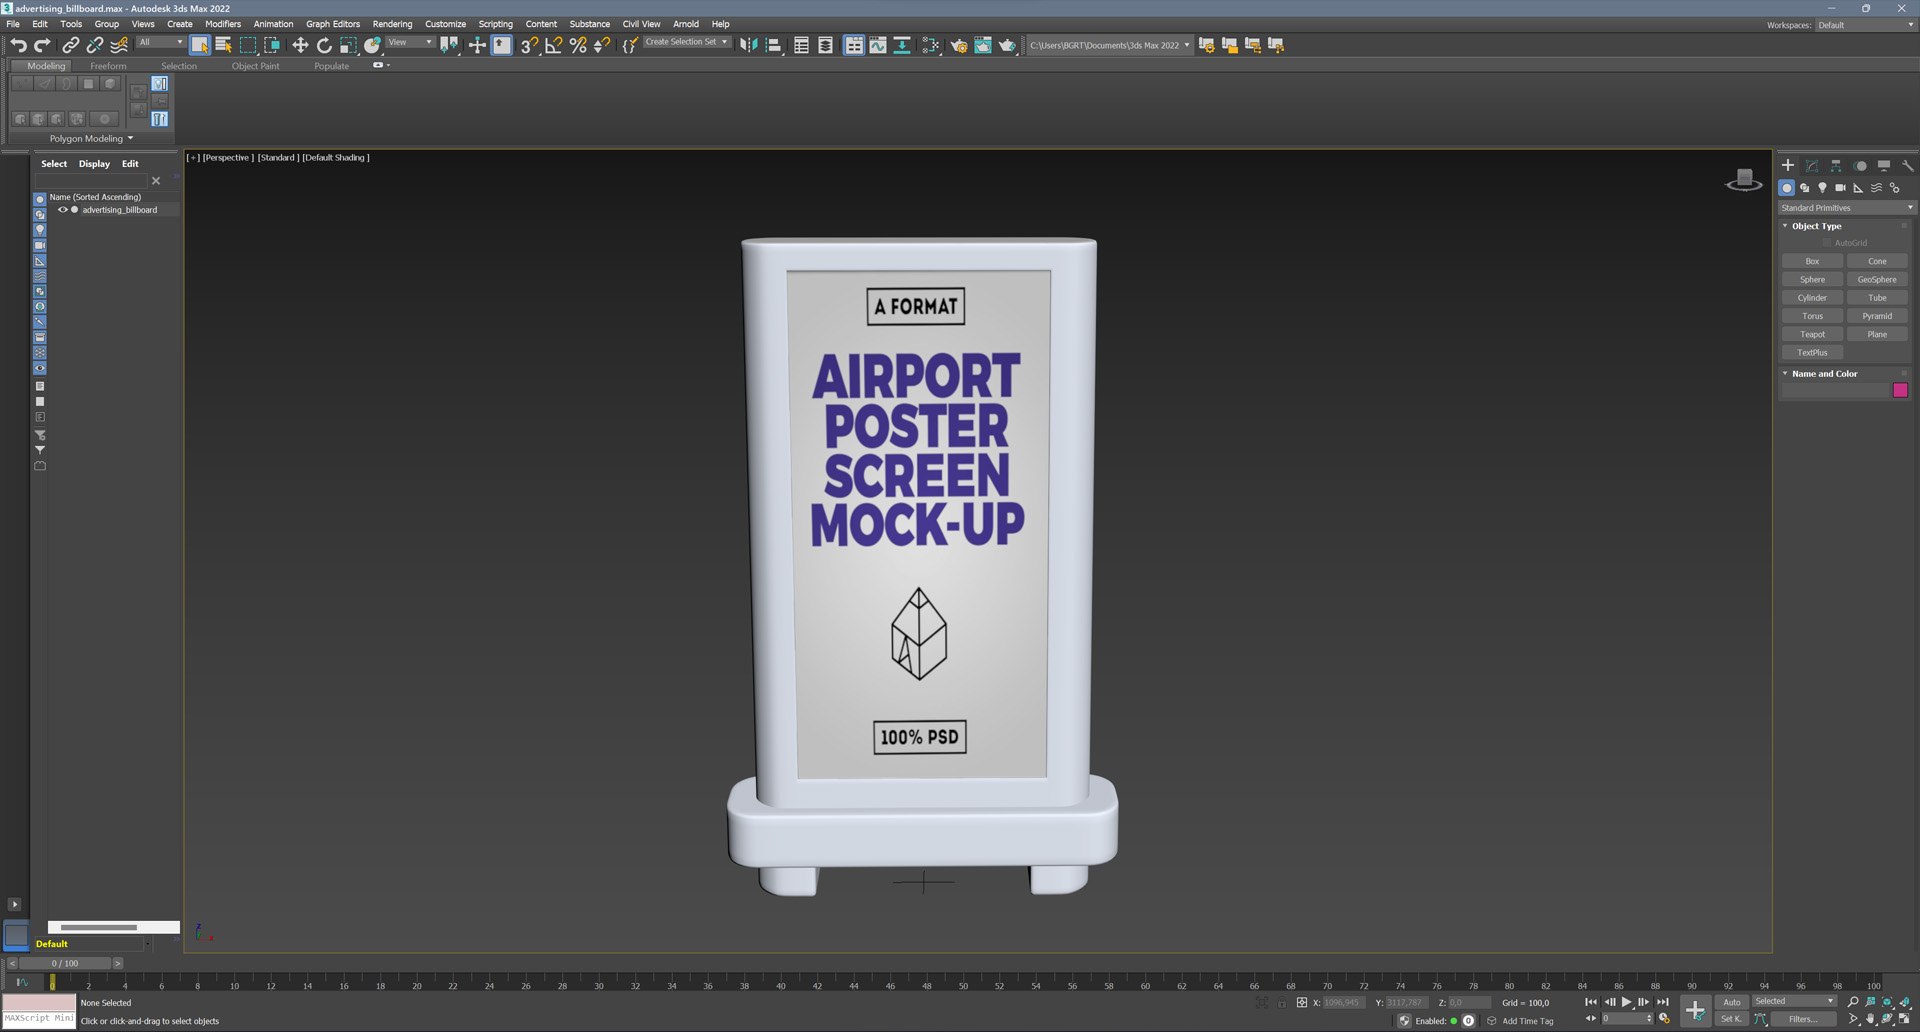Click the Play Animation button
This screenshot has height=1032, width=1920.
pyautogui.click(x=1626, y=1002)
